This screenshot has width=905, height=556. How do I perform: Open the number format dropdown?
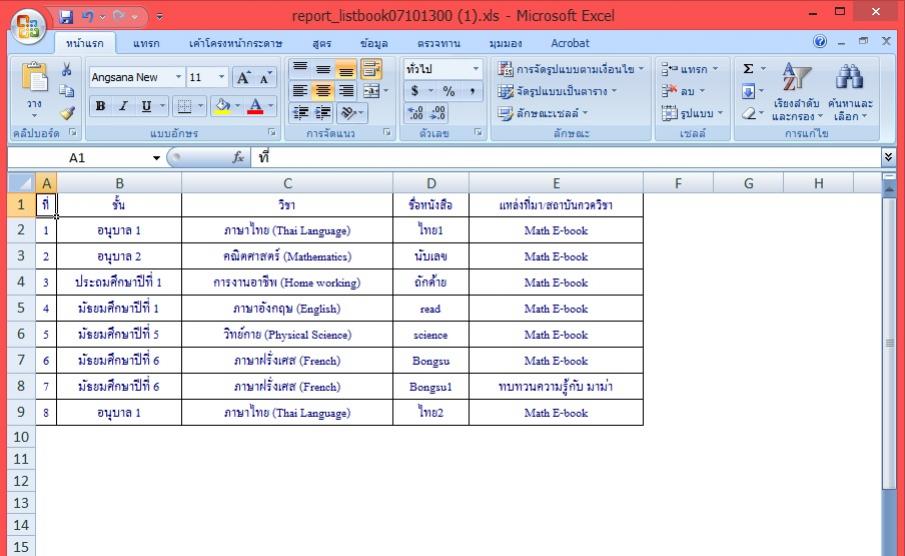[x=476, y=69]
